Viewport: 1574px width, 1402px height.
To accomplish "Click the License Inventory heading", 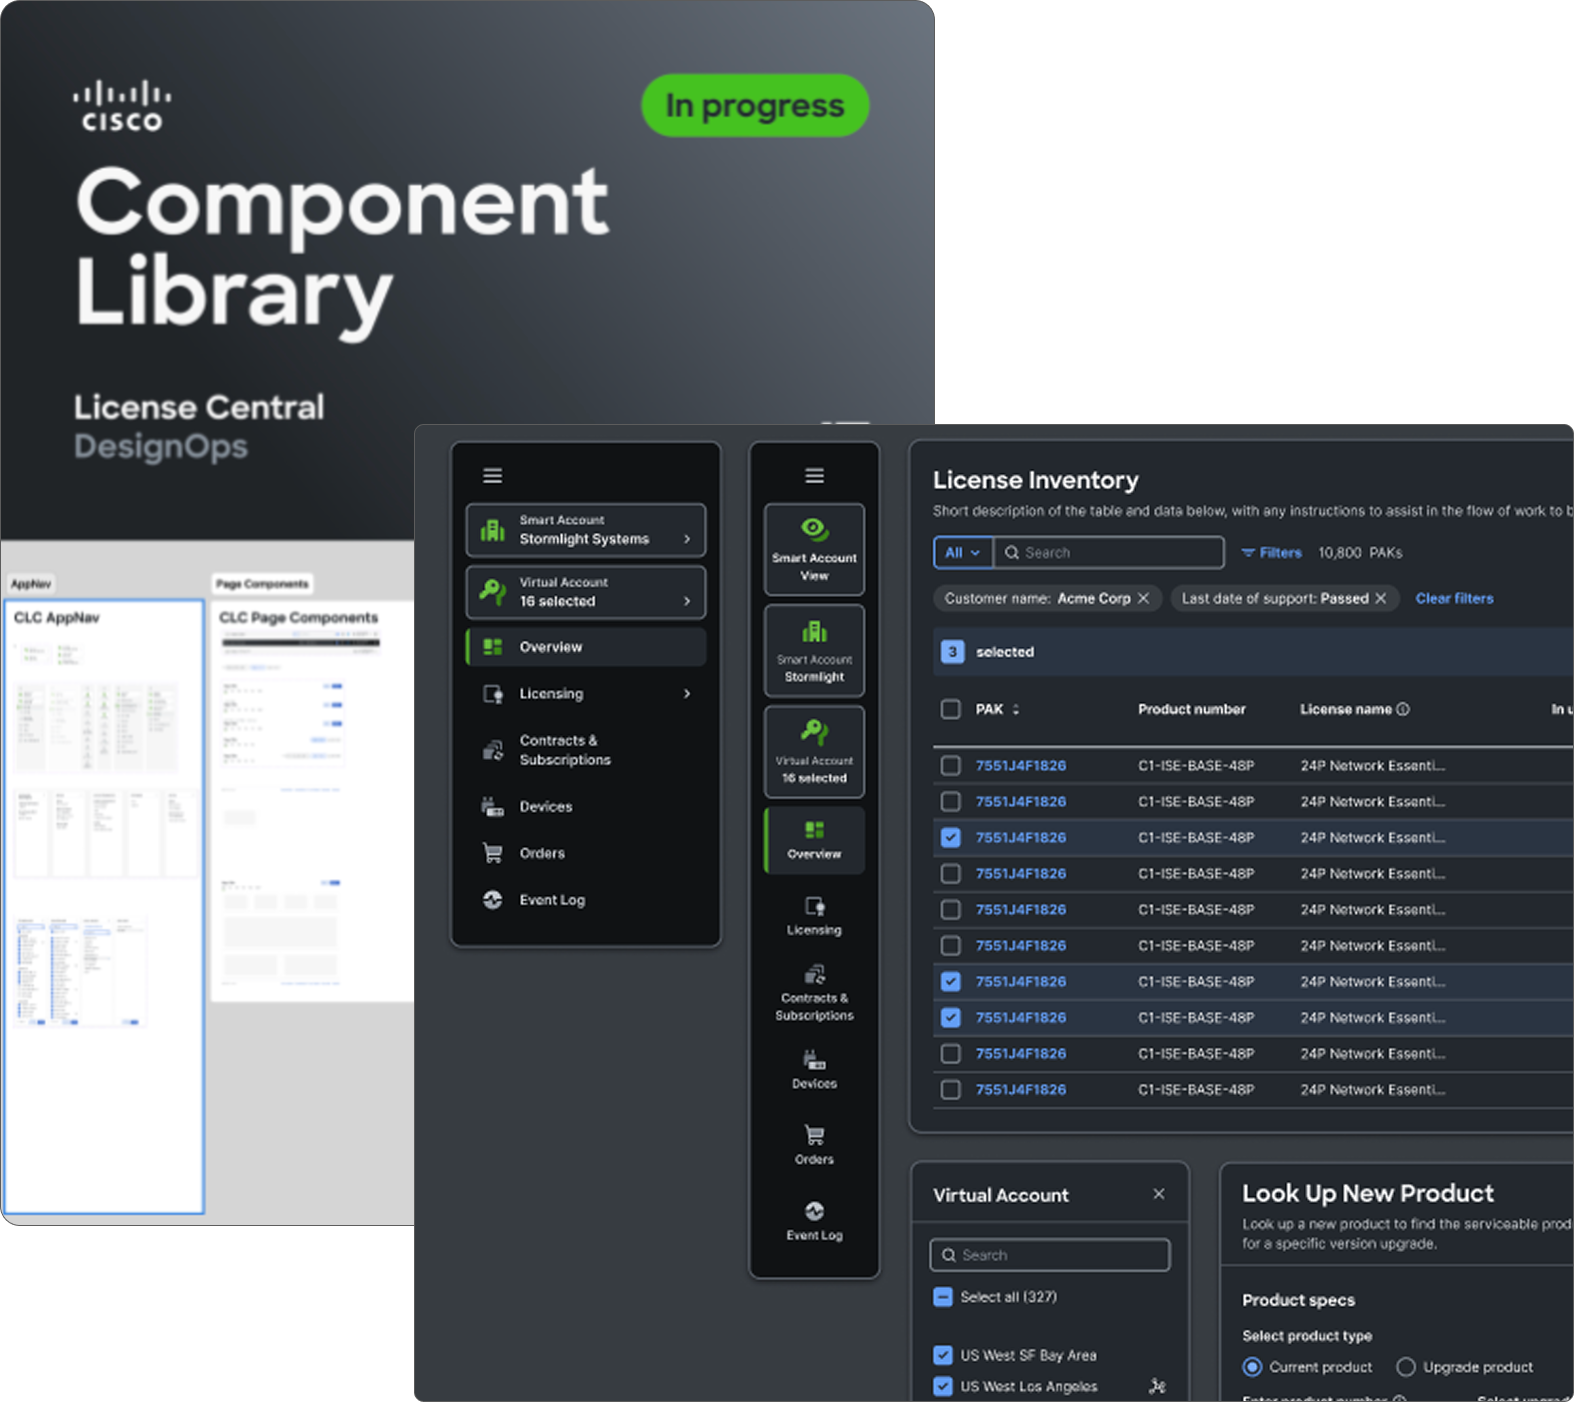I will (x=1036, y=480).
